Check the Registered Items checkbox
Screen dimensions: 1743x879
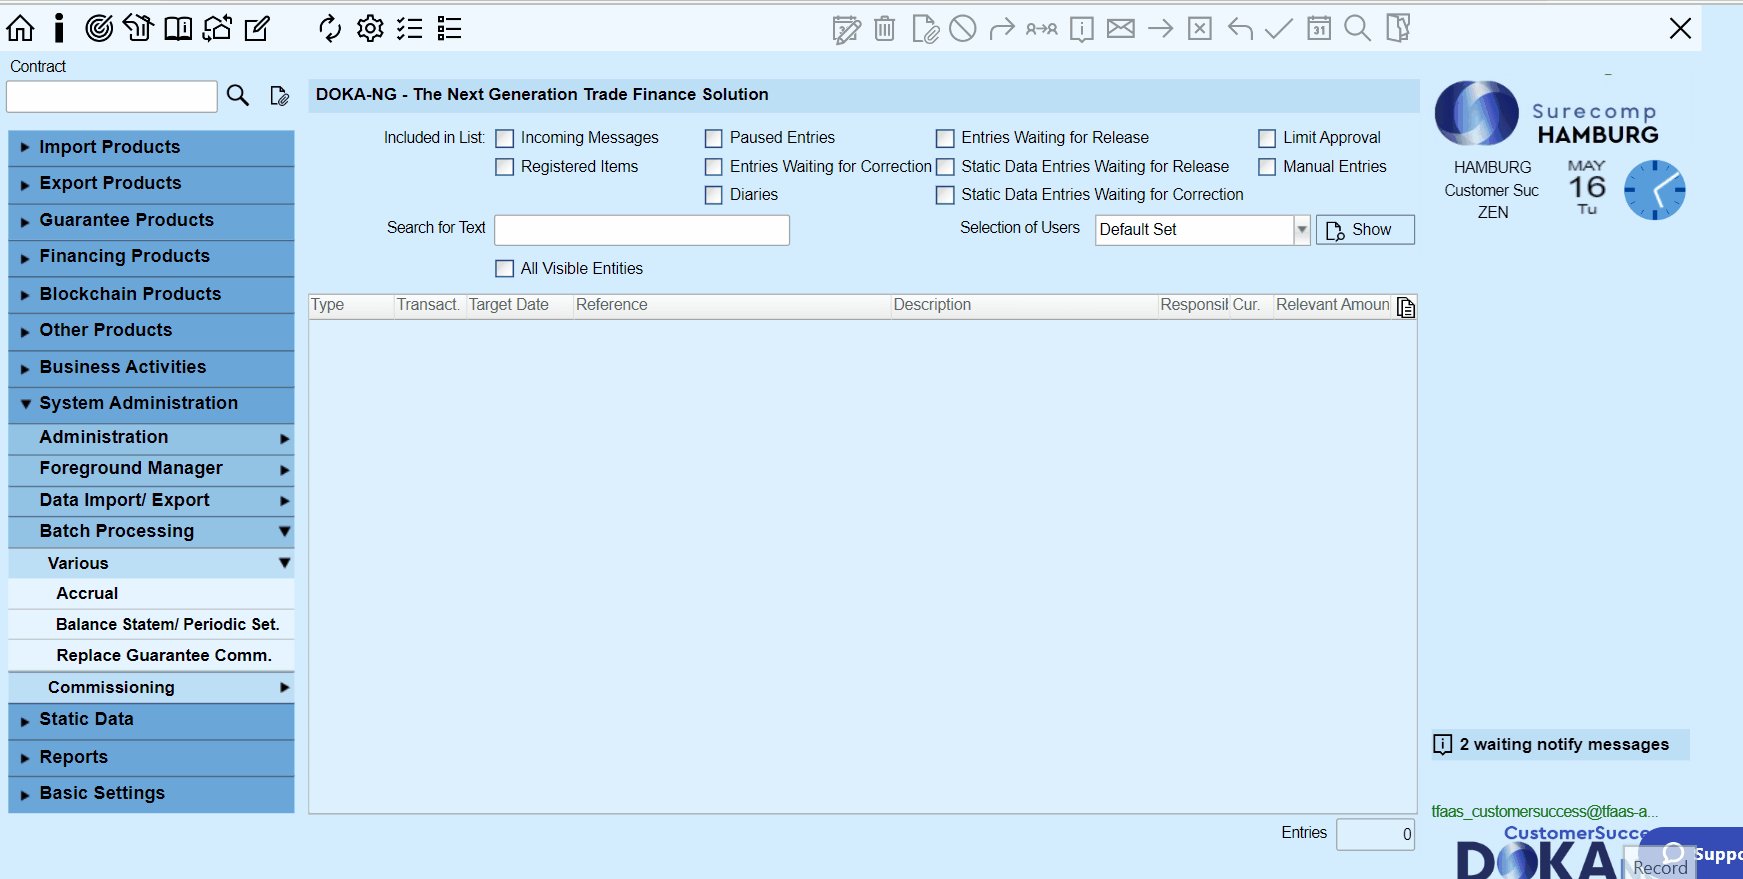505,167
